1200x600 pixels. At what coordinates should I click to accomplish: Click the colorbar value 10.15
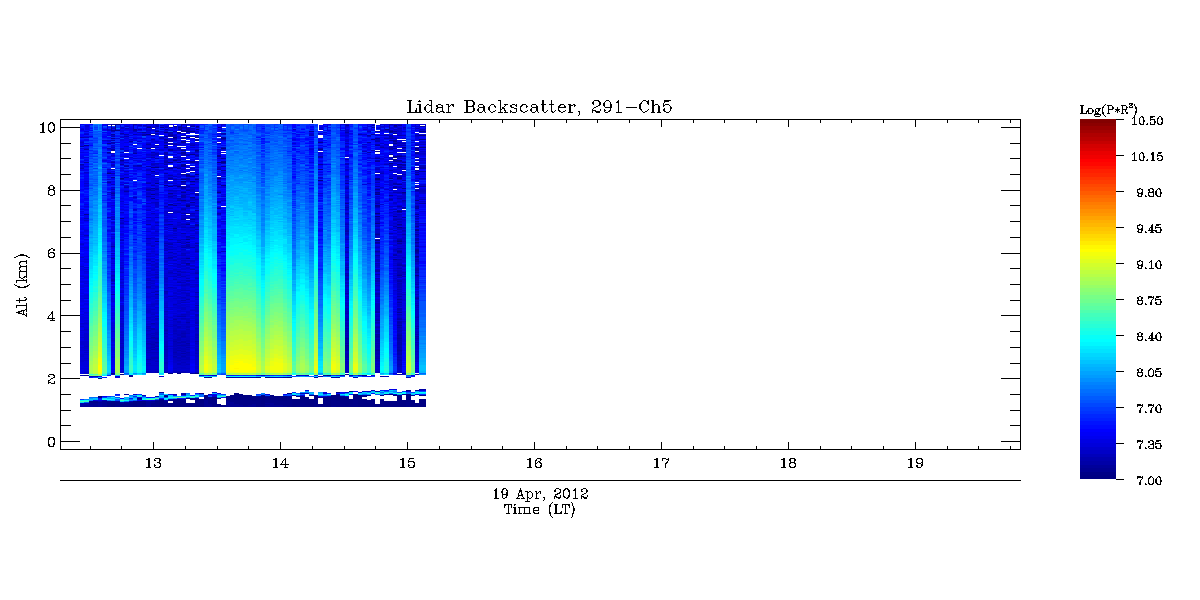tap(1149, 157)
